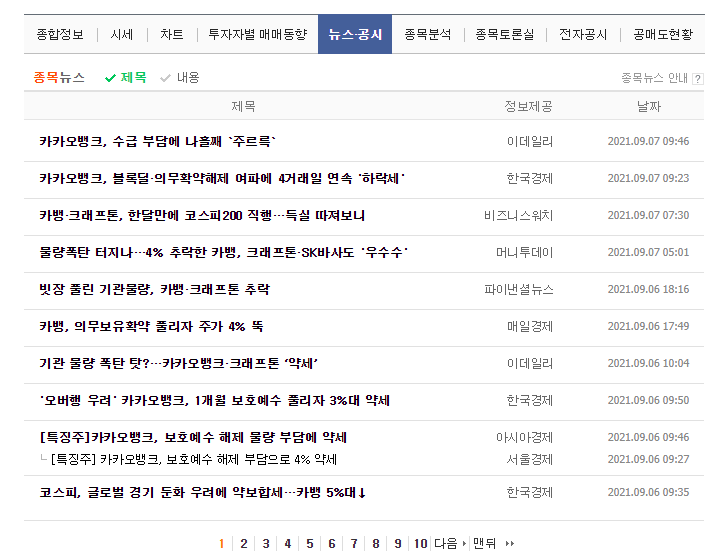Click the 제목 column header
This screenshot has height=556, width=717.
(243, 107)
